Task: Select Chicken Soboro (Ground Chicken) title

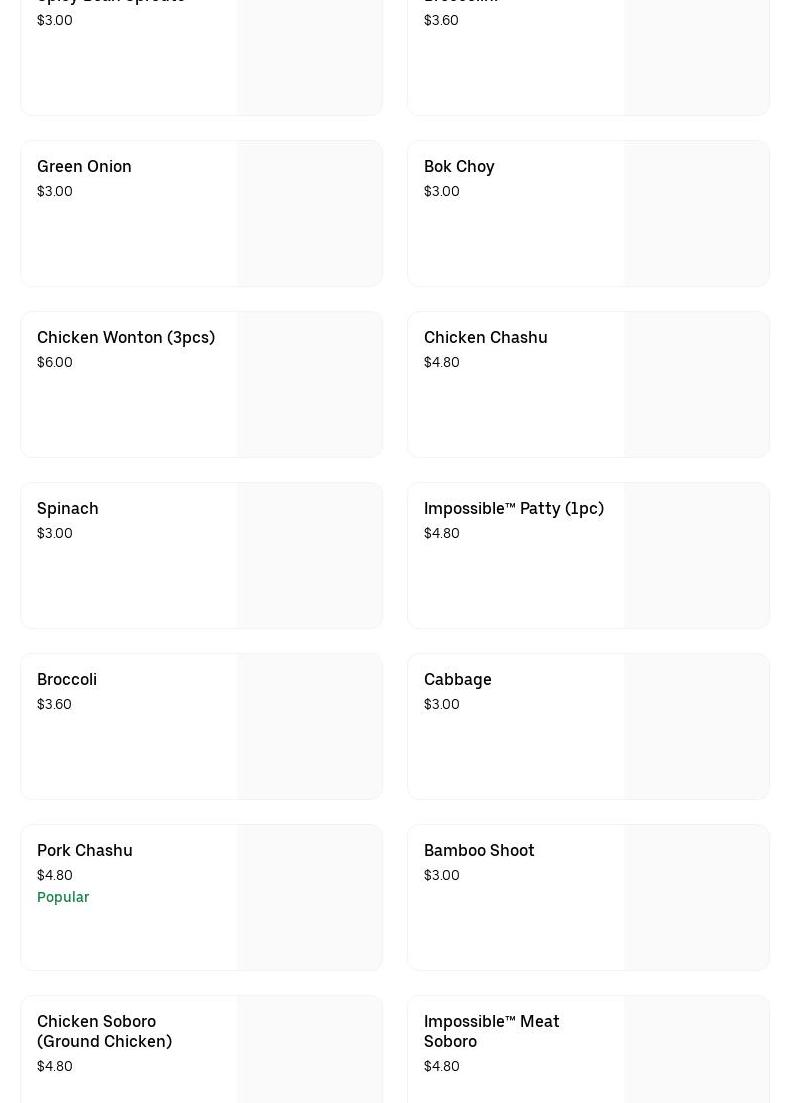Action: point(104,1031)
